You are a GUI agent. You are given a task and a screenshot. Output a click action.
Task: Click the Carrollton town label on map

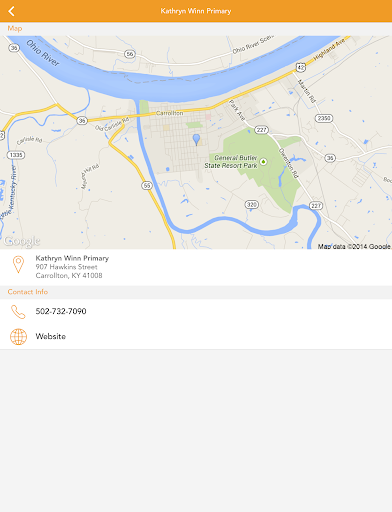pos(169,113)
